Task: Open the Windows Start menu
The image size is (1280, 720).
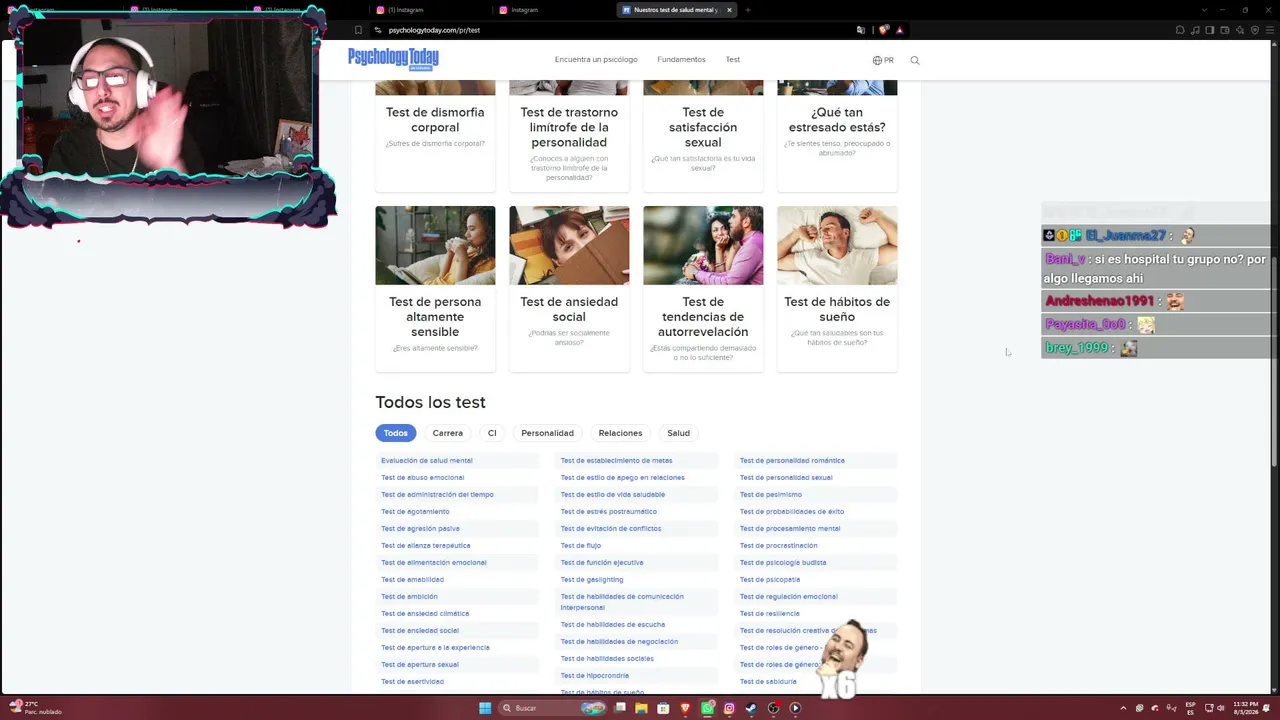Action: pos(485,708)
